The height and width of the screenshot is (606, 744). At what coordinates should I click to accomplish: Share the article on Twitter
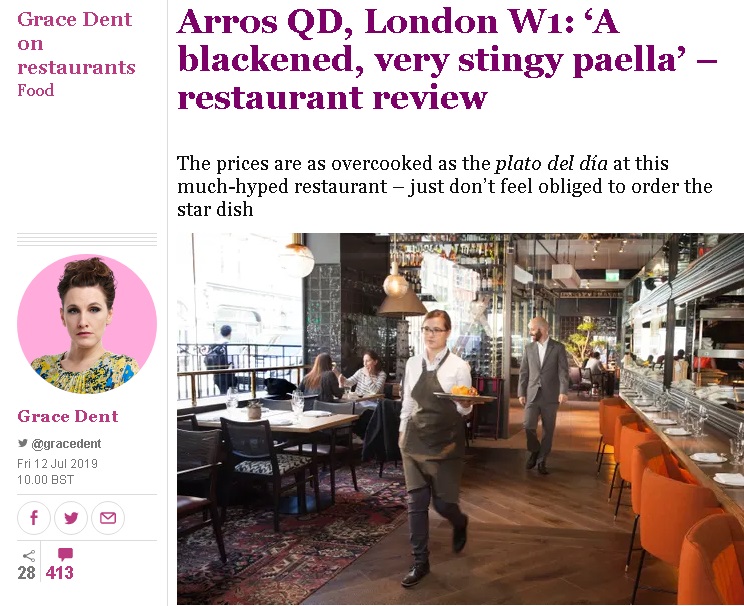coord(71,518)
